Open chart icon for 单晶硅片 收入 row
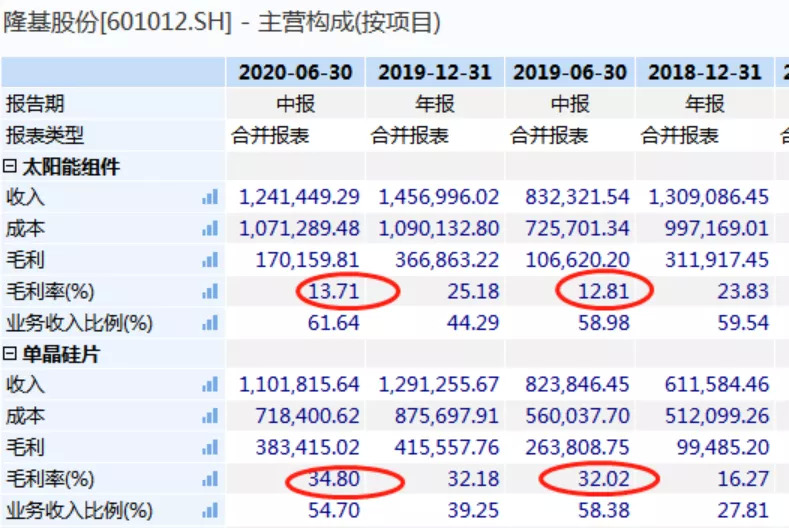The width and height of the screenshot is (789, 528). (210, 385)
